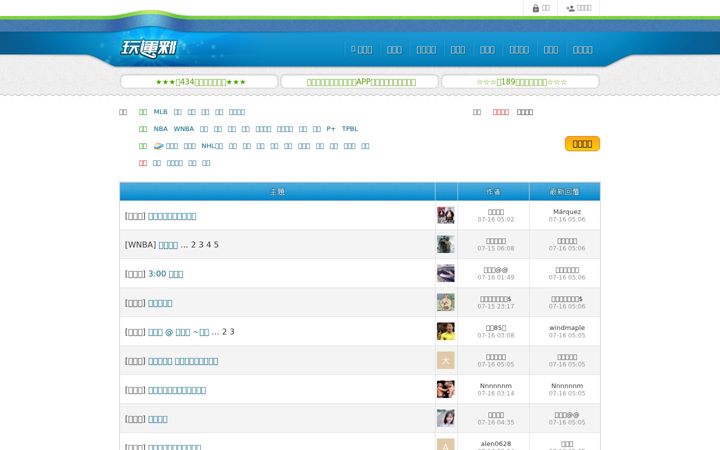Screen dimensions: 720x450
Task: Click the red highlighted filter link
Action: pos(501,112)
